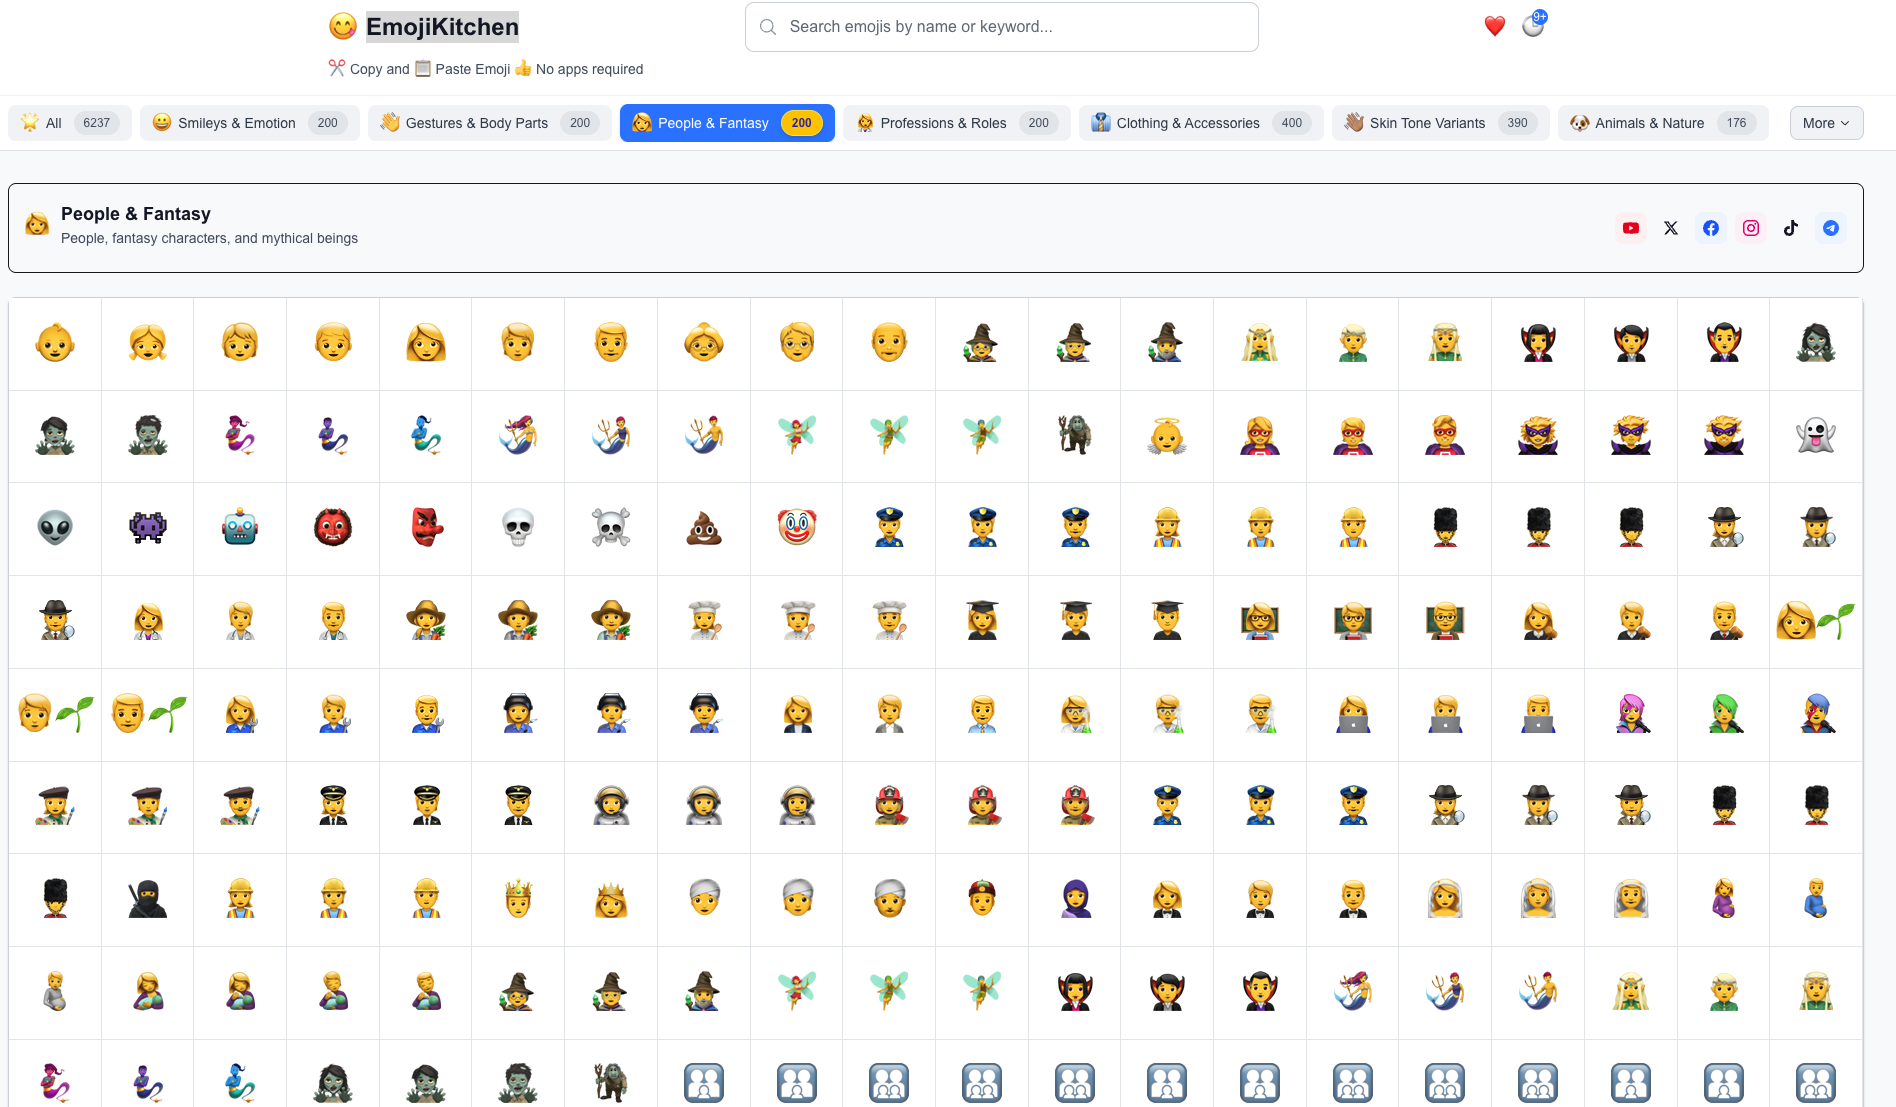Click the magnifier icon in search box
This screenshot has width=1896, height=1107.
pos(768,27)
